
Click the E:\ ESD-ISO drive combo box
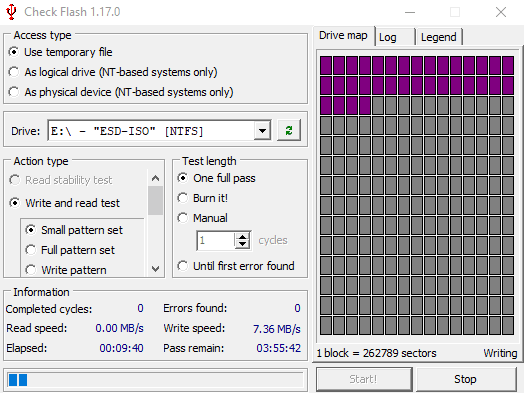(x=159, y=131)
